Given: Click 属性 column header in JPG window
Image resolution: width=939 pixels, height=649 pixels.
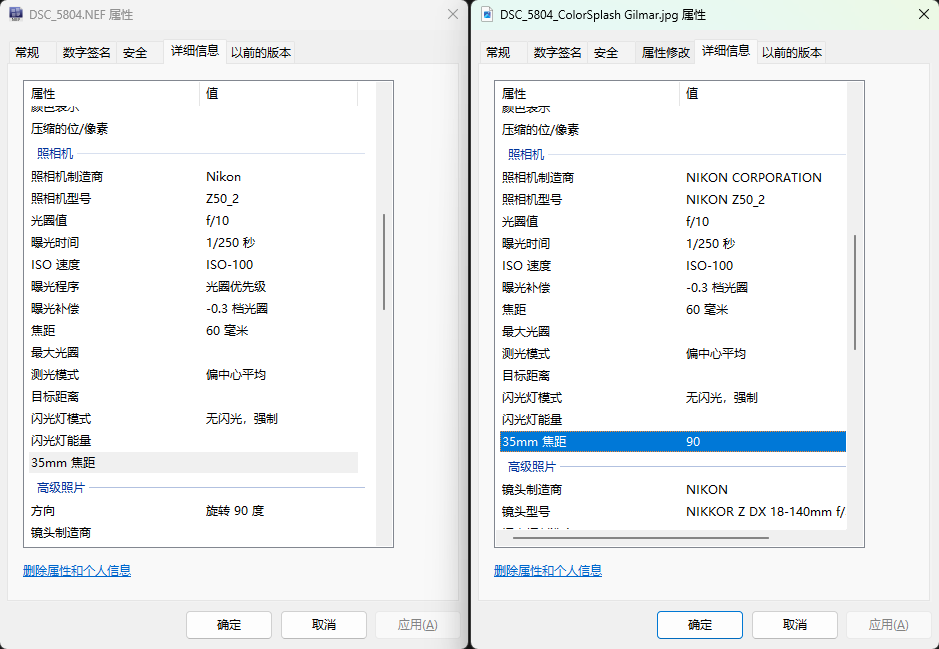Looking at the screenshot, I should coord(587,93).
